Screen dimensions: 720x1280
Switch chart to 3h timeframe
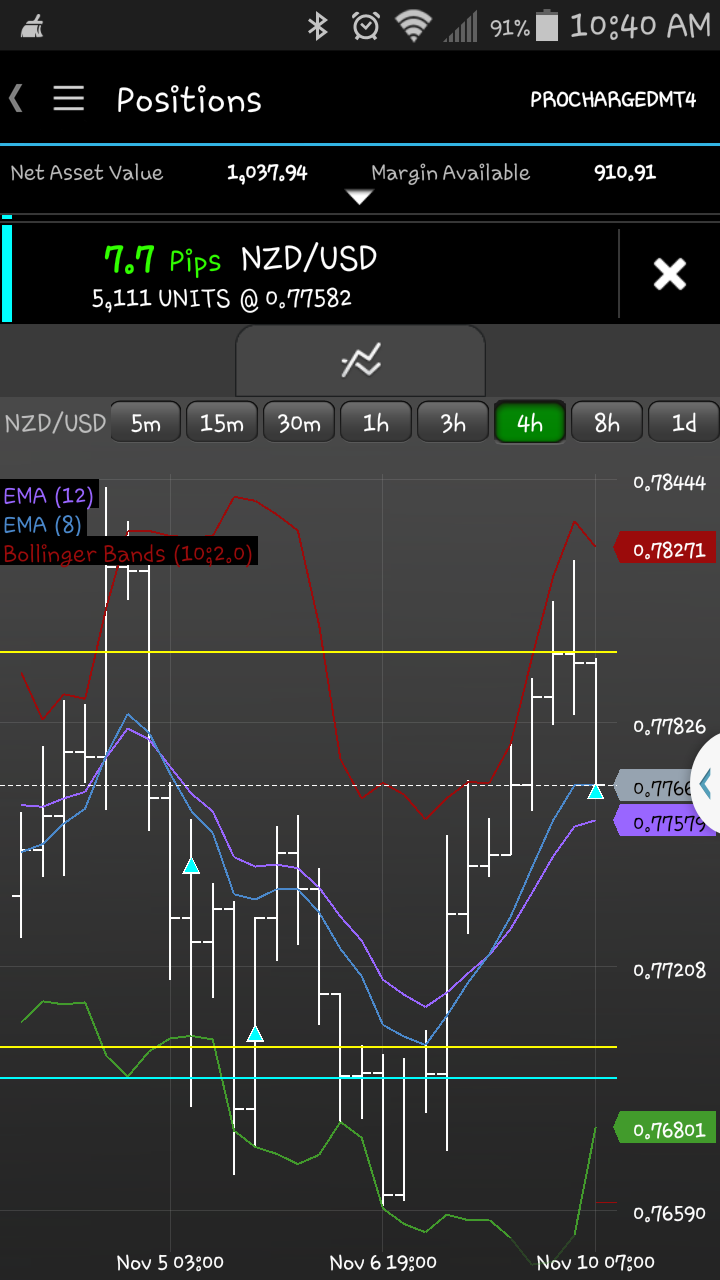[453, 423]
